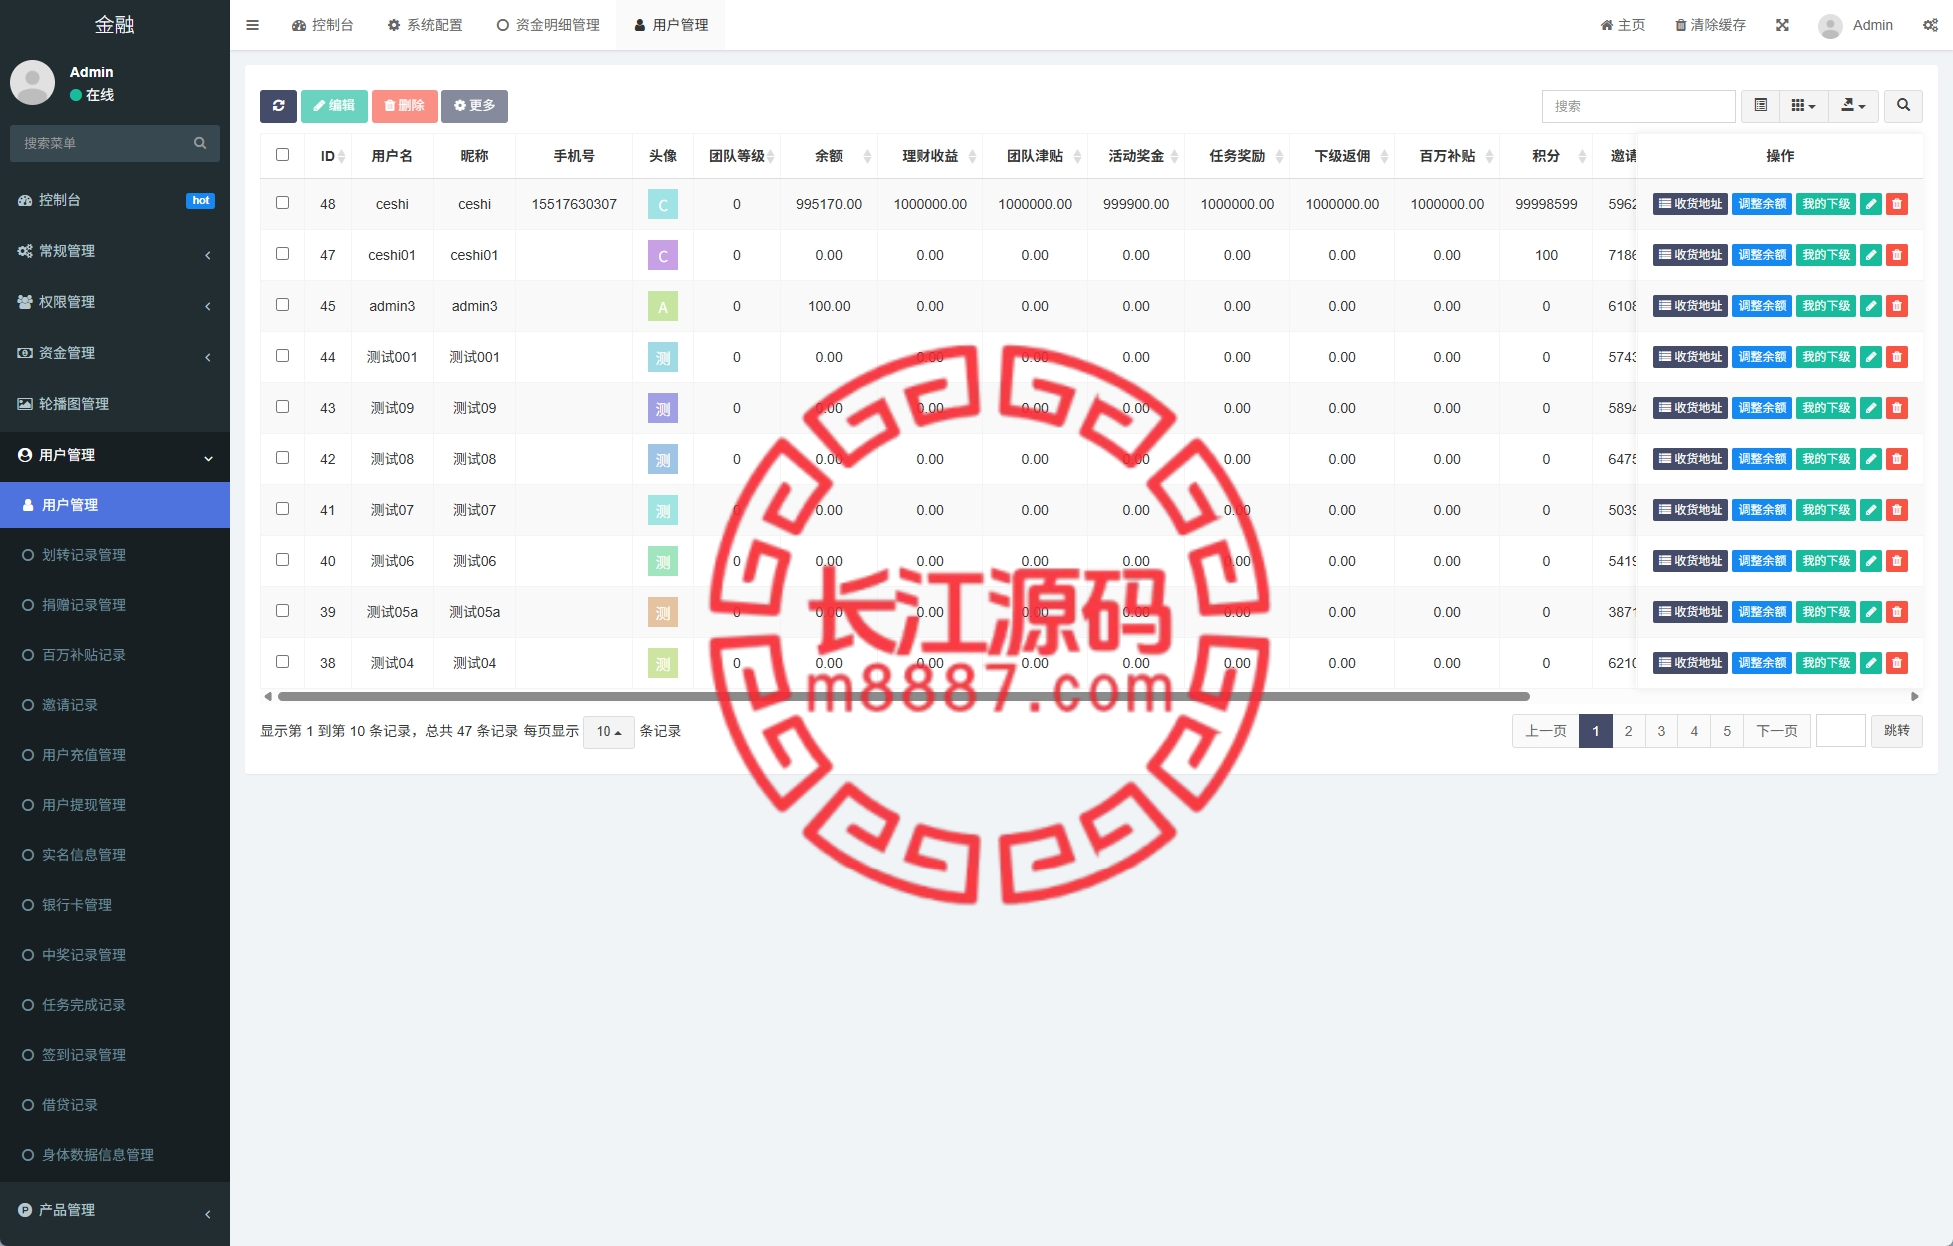
Task: Click the ceshi user avatar thumbnail
Action: [663, 204]
